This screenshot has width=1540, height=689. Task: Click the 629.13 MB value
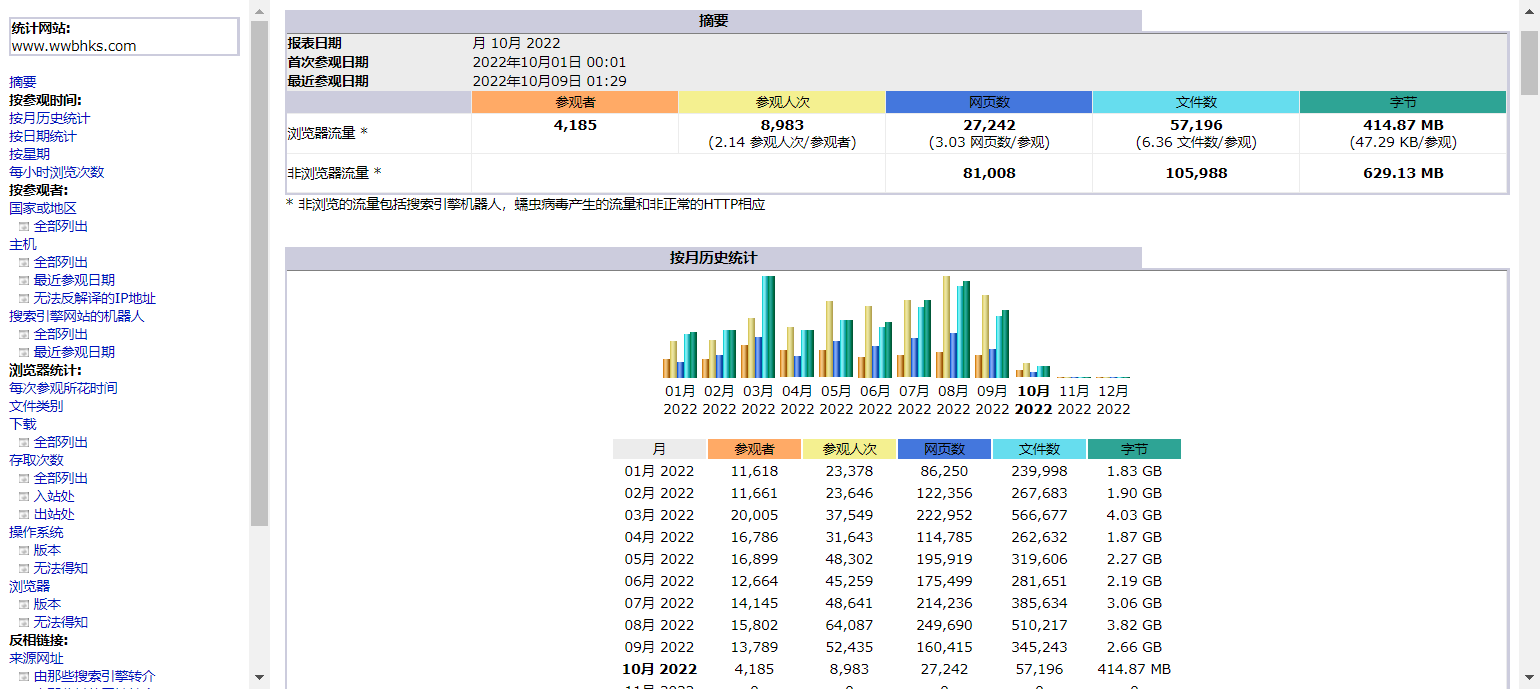[1403, 173]
